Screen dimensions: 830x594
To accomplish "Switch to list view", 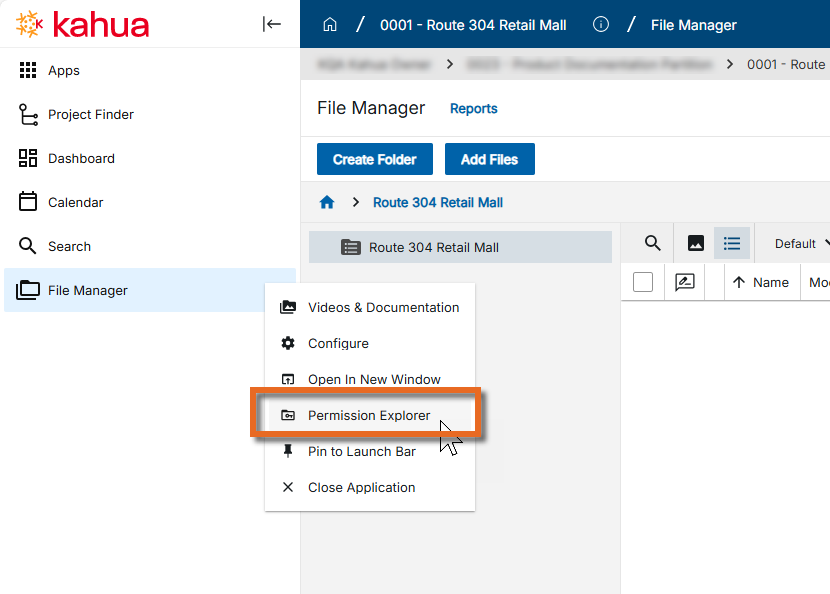I will pyautogui.click(x=732, y=243).
